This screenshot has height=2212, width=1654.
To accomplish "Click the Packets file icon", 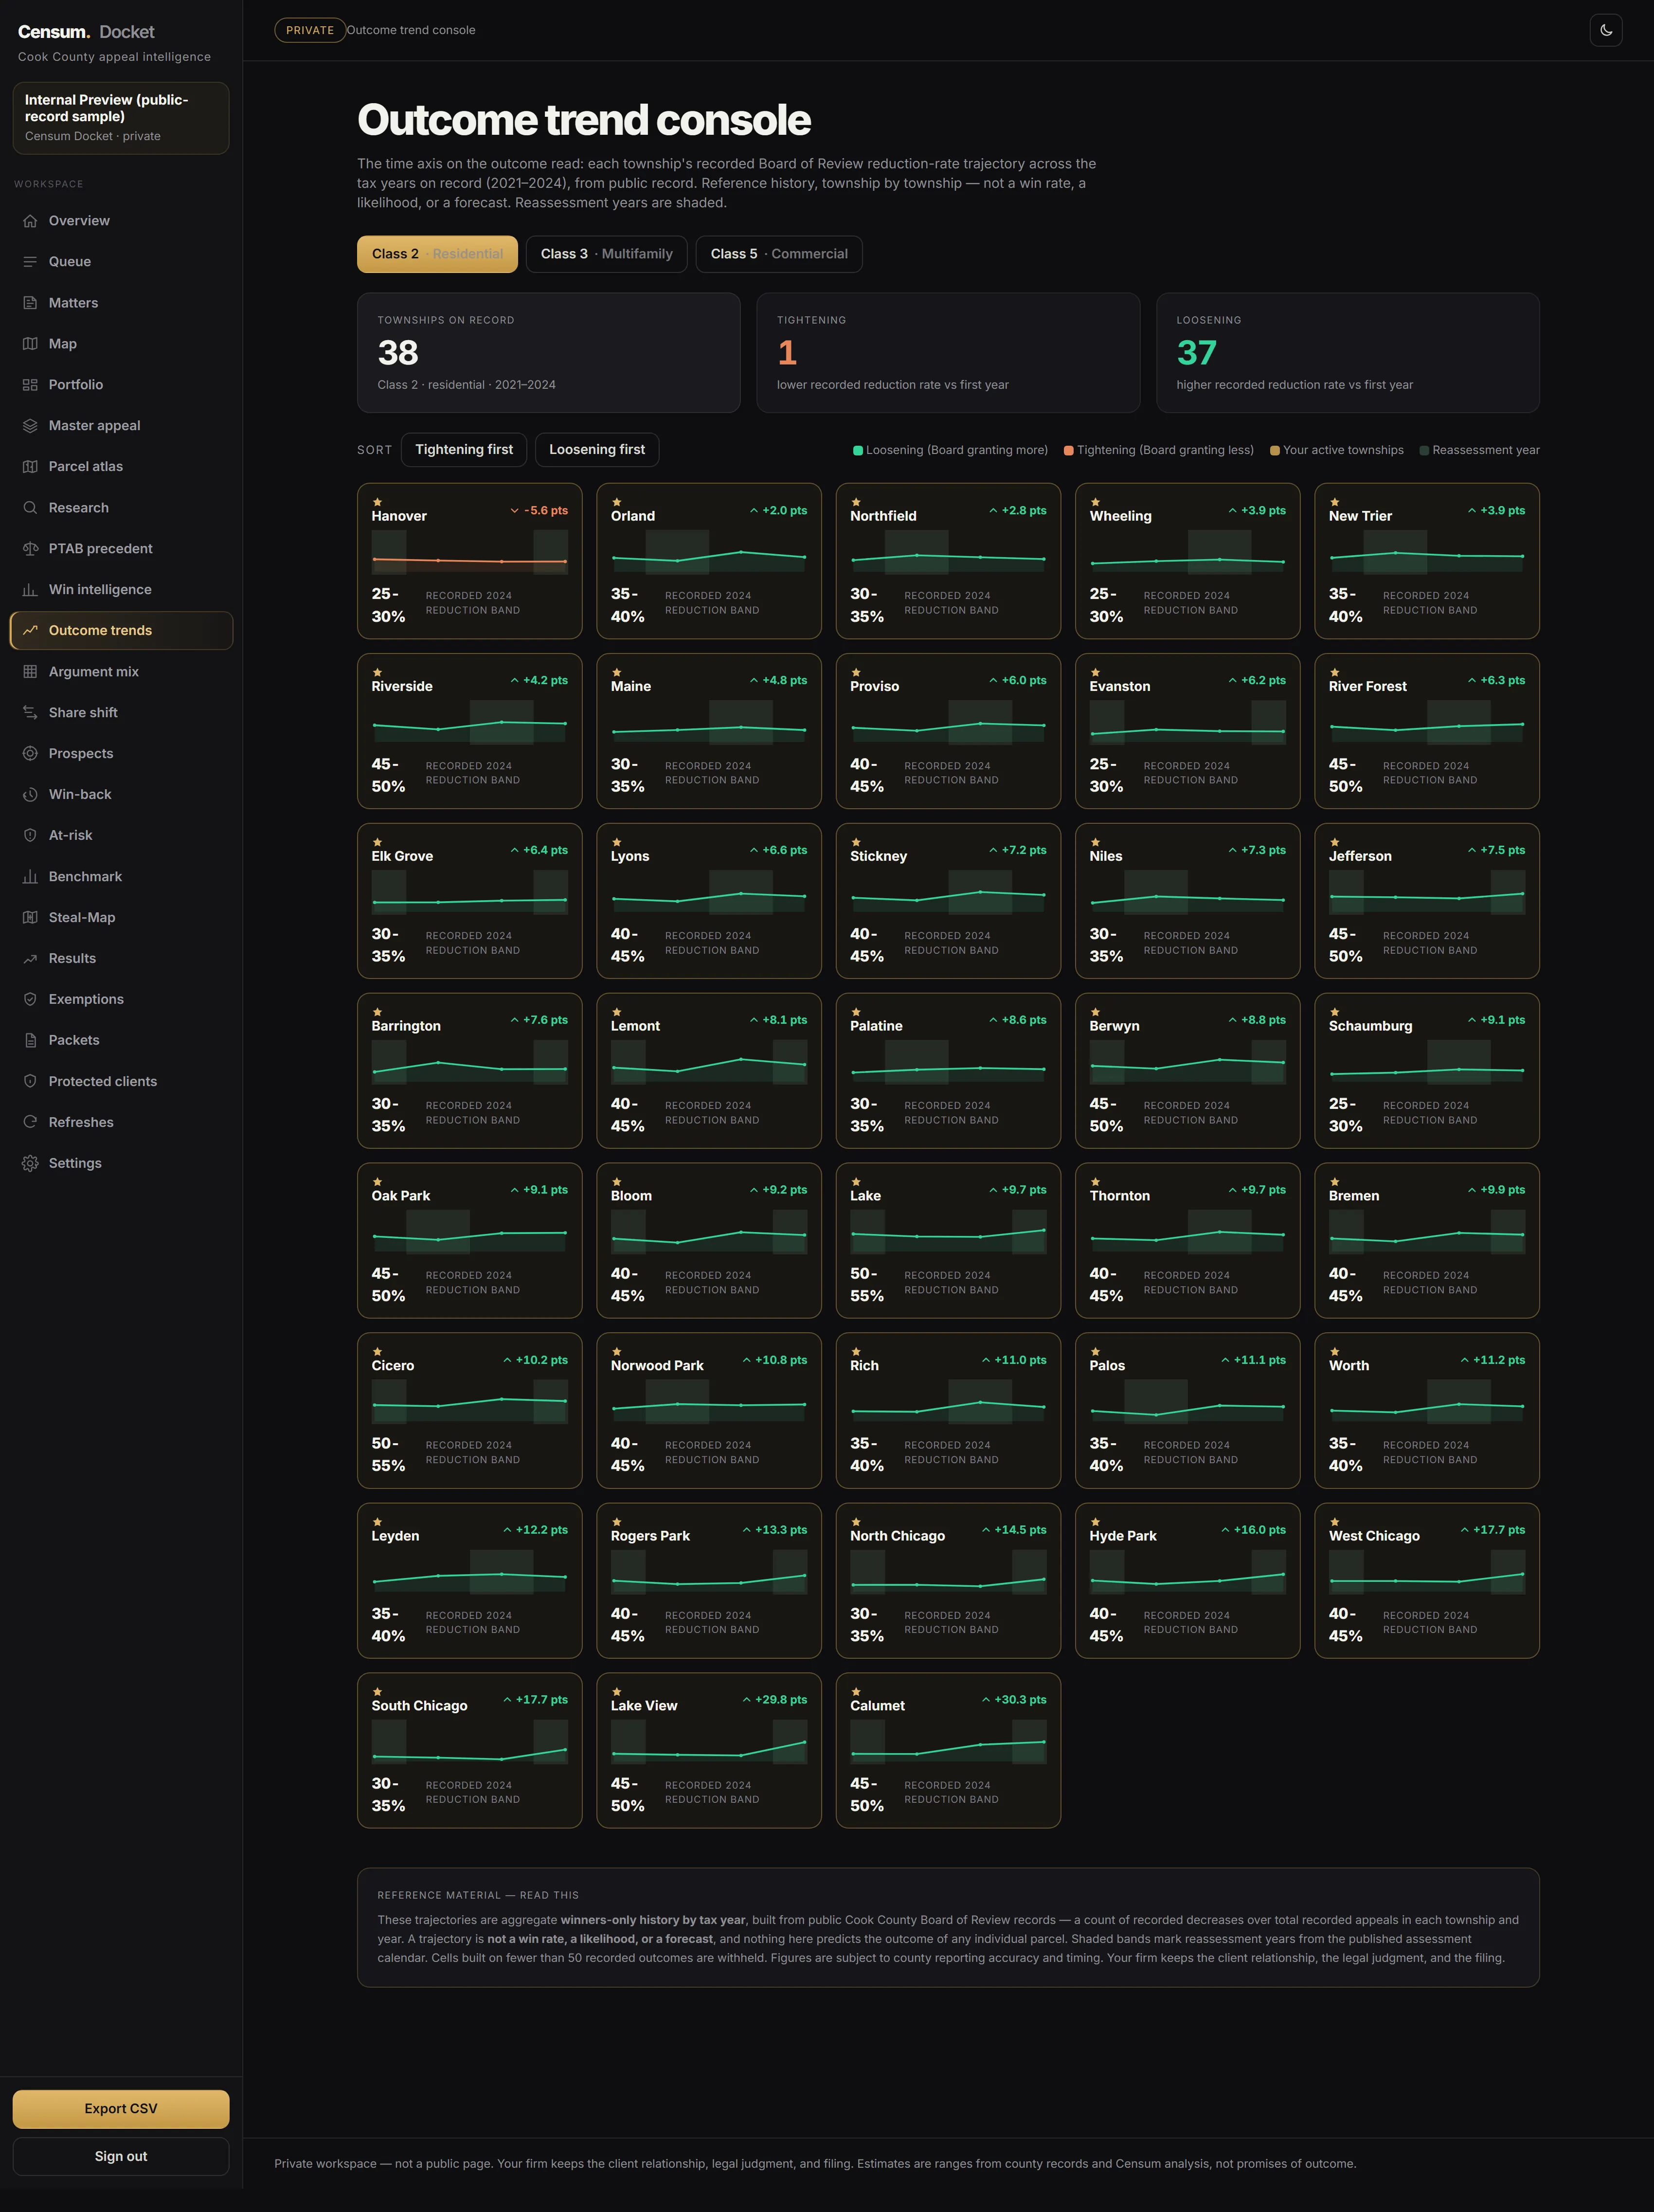I will 30,1041.
